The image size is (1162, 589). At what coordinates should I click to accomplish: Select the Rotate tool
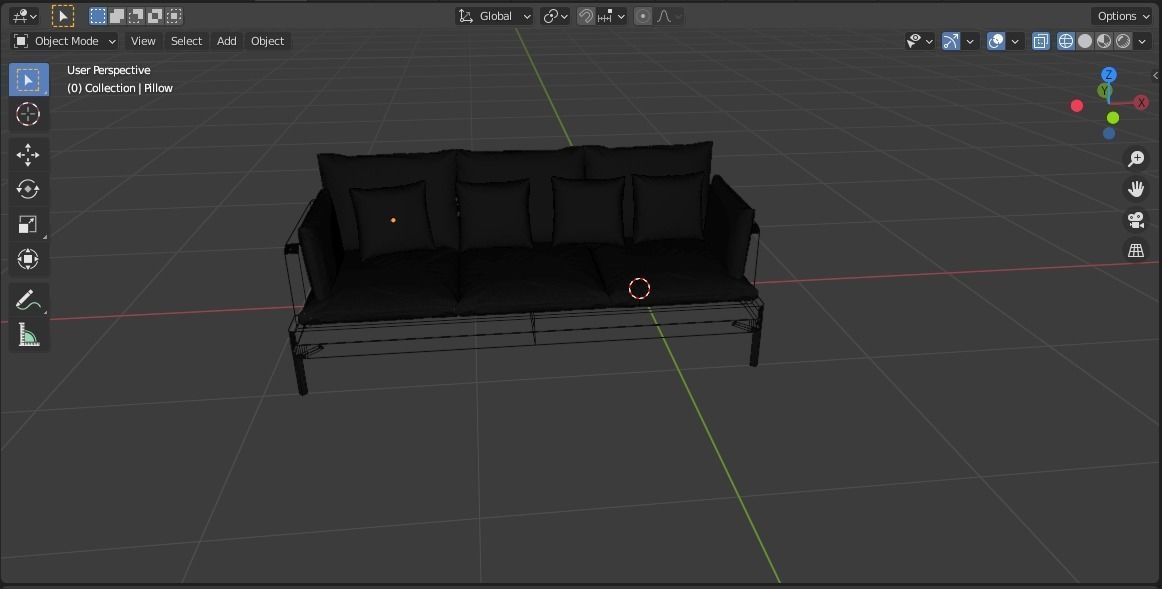pos(28,190)
